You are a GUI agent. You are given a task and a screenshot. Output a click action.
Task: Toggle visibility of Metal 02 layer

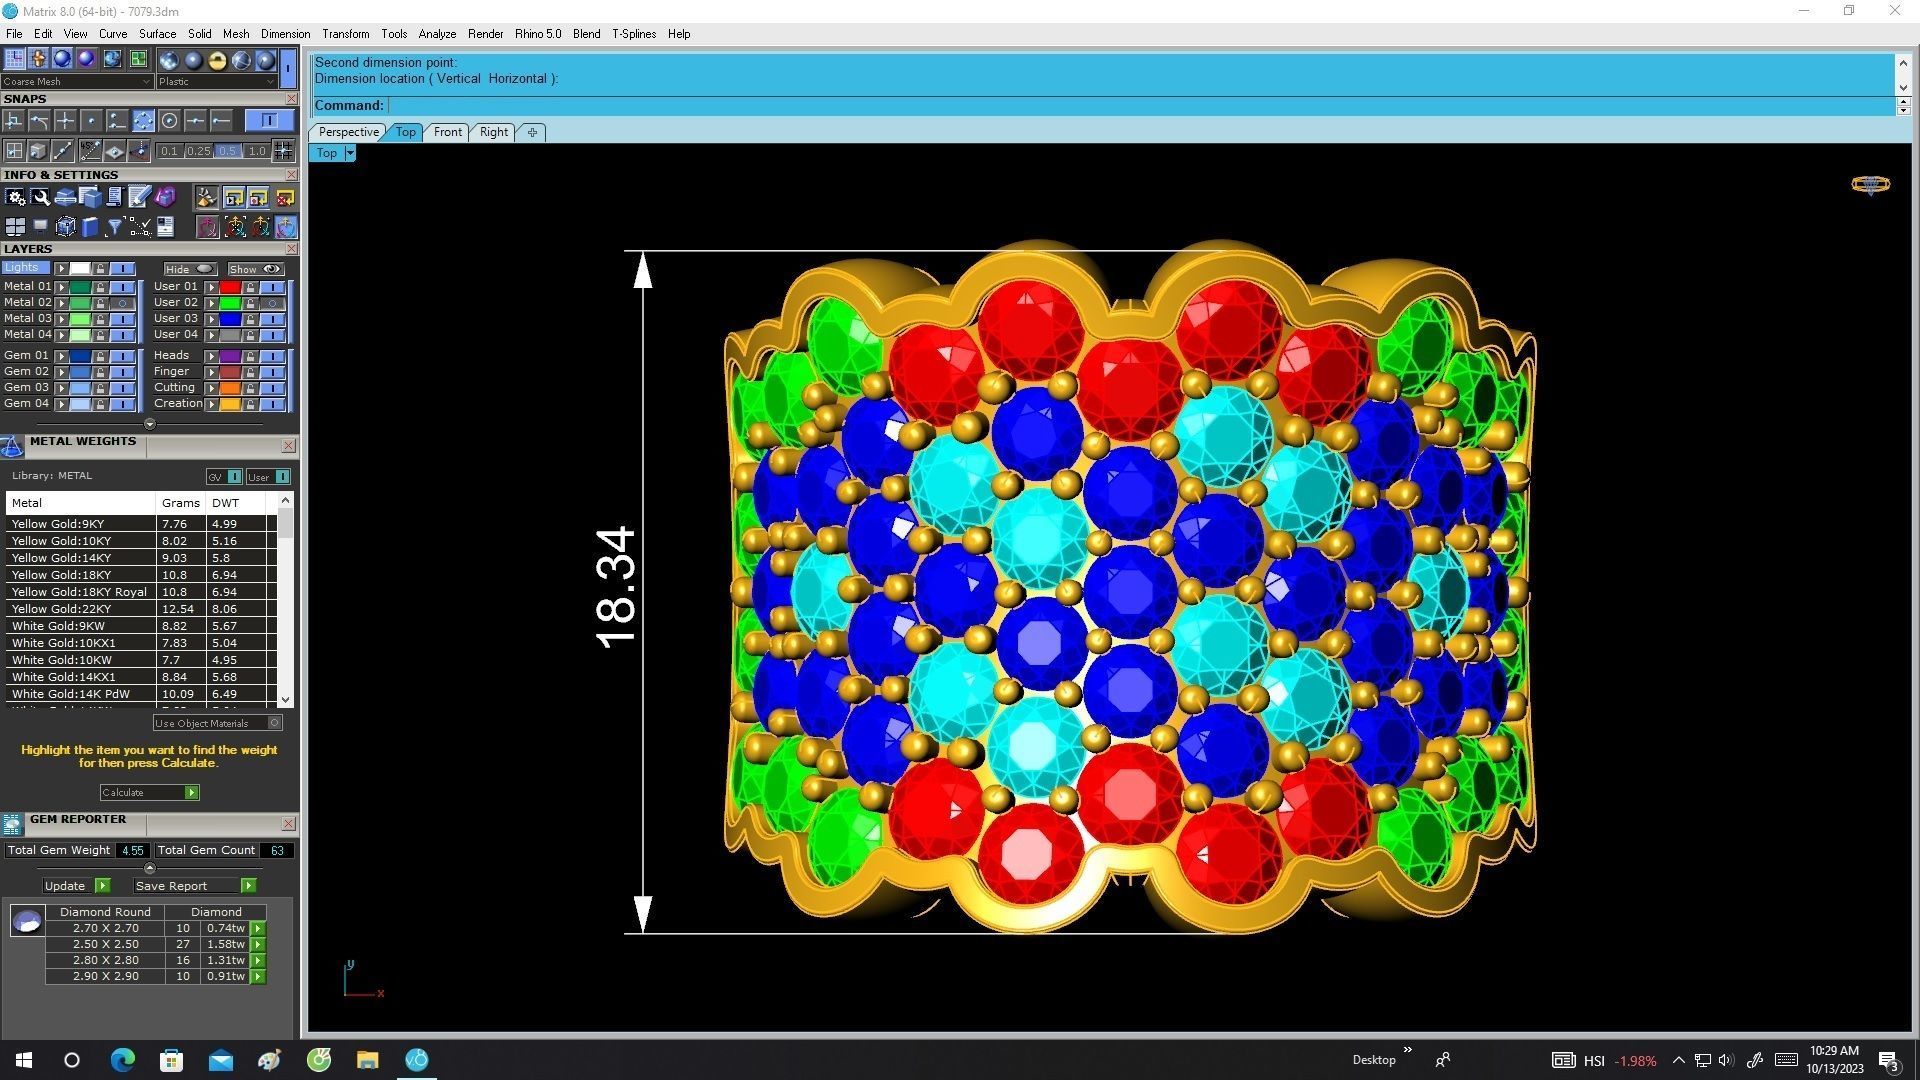122,303
